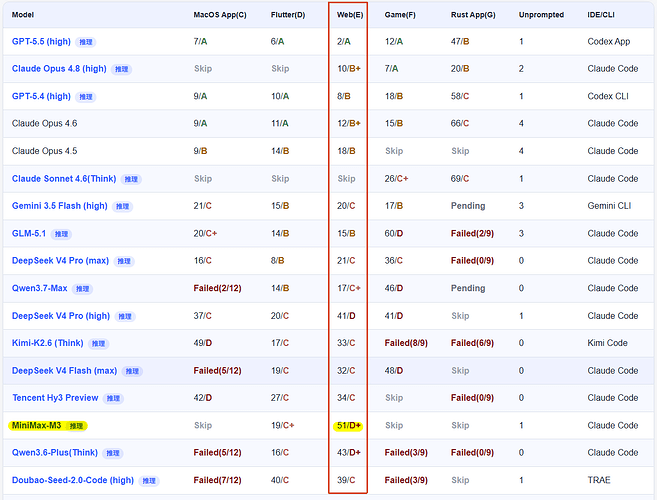Open the highlighted MiniMax-M3 model link
Image resolution: width=657 pixels, height=500 pixels.
pos(36,425)
